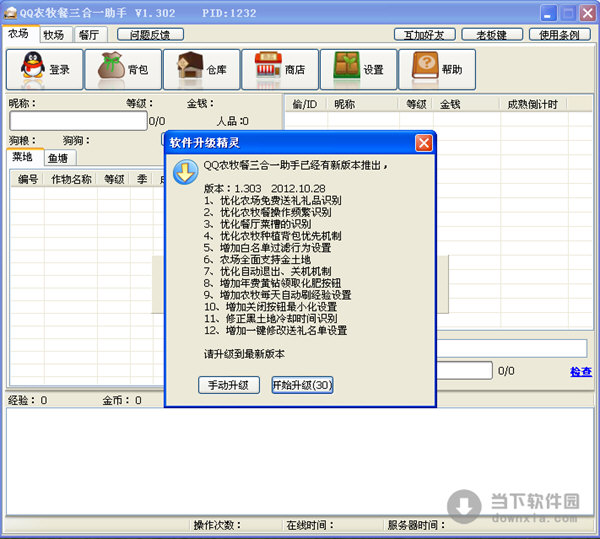Click the 在线时间 status bar entry
This screenshot has width=600, height=539.
point(310,525)
